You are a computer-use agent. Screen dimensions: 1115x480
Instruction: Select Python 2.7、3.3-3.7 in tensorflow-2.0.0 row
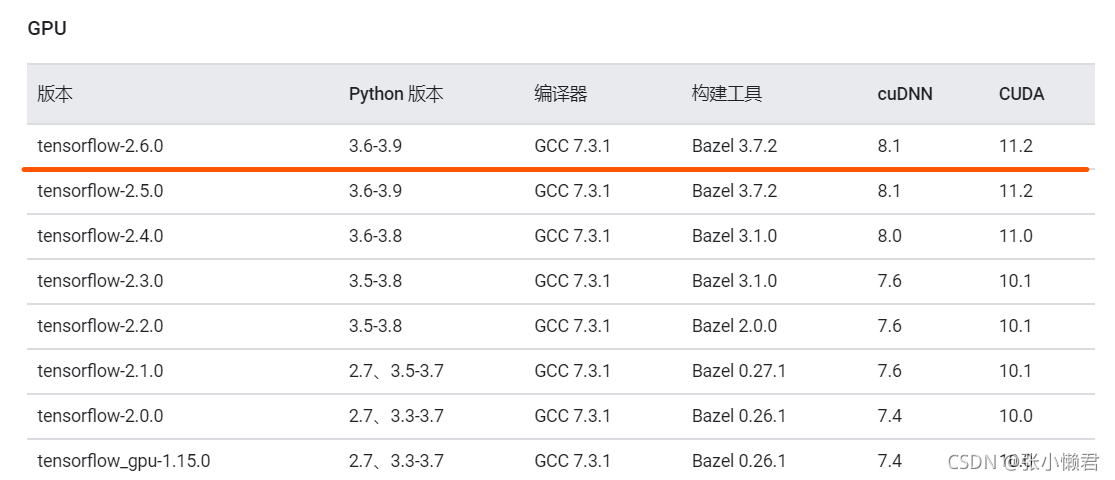[396, 415]
